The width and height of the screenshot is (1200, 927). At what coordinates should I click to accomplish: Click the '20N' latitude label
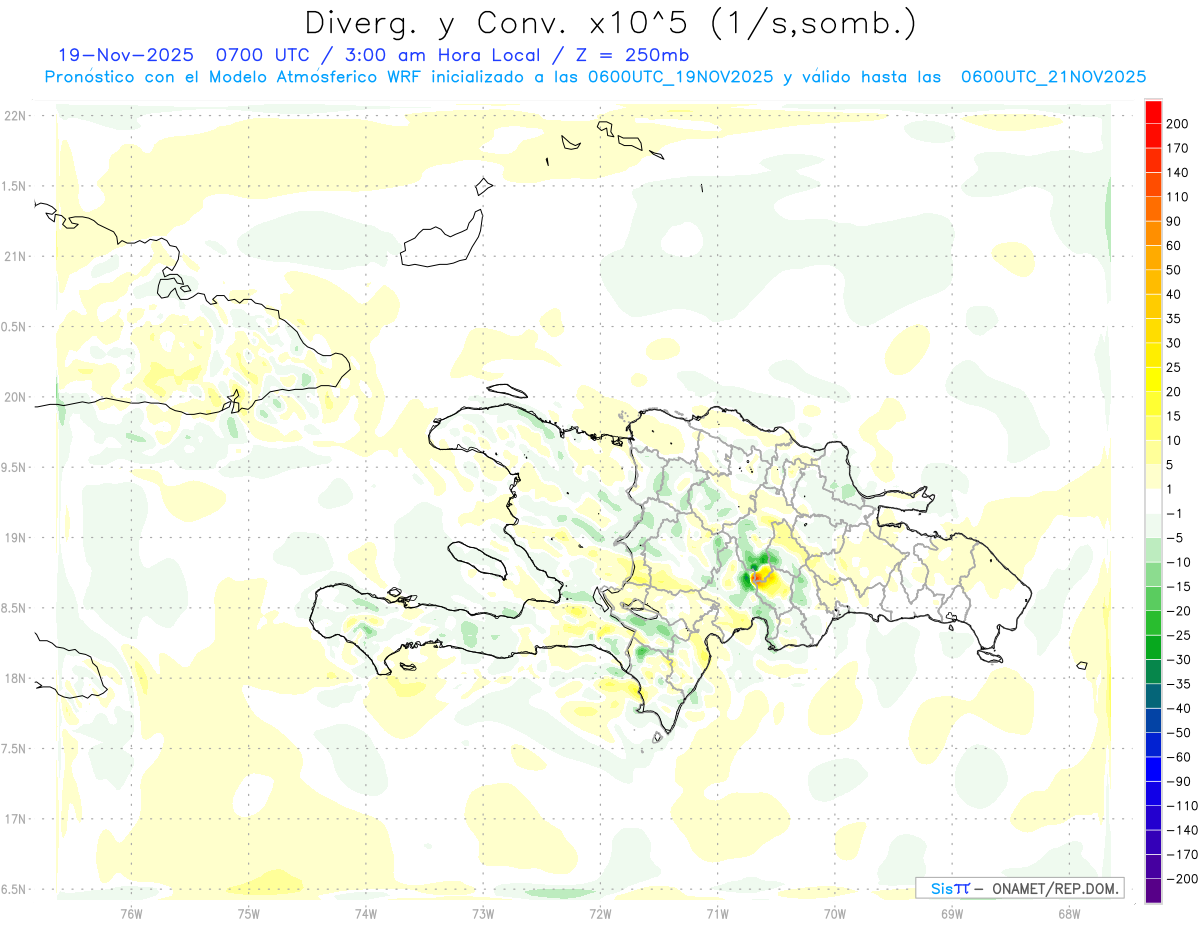pos(14,398)
